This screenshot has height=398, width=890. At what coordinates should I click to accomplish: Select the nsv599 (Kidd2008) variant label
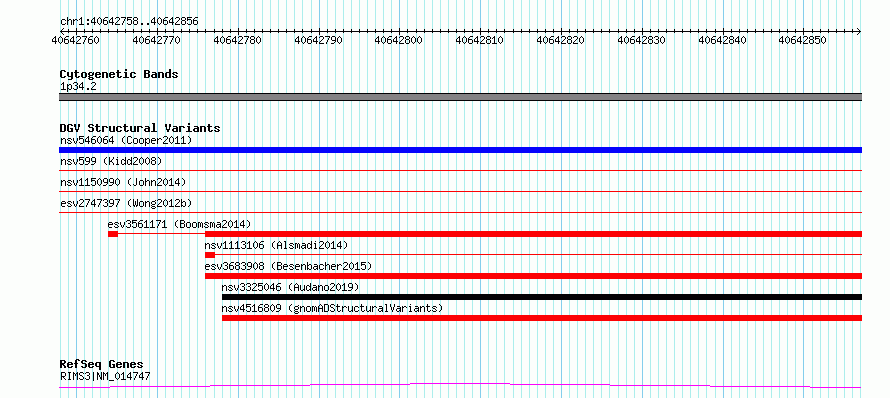[x=111, y=161]
